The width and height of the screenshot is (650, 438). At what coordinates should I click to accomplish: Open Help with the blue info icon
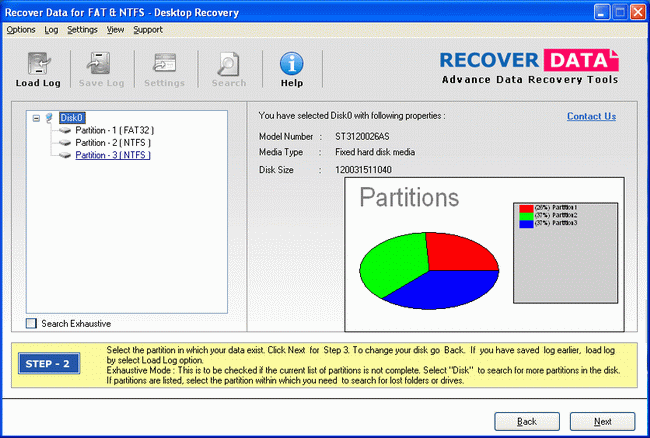coord(291,64)
